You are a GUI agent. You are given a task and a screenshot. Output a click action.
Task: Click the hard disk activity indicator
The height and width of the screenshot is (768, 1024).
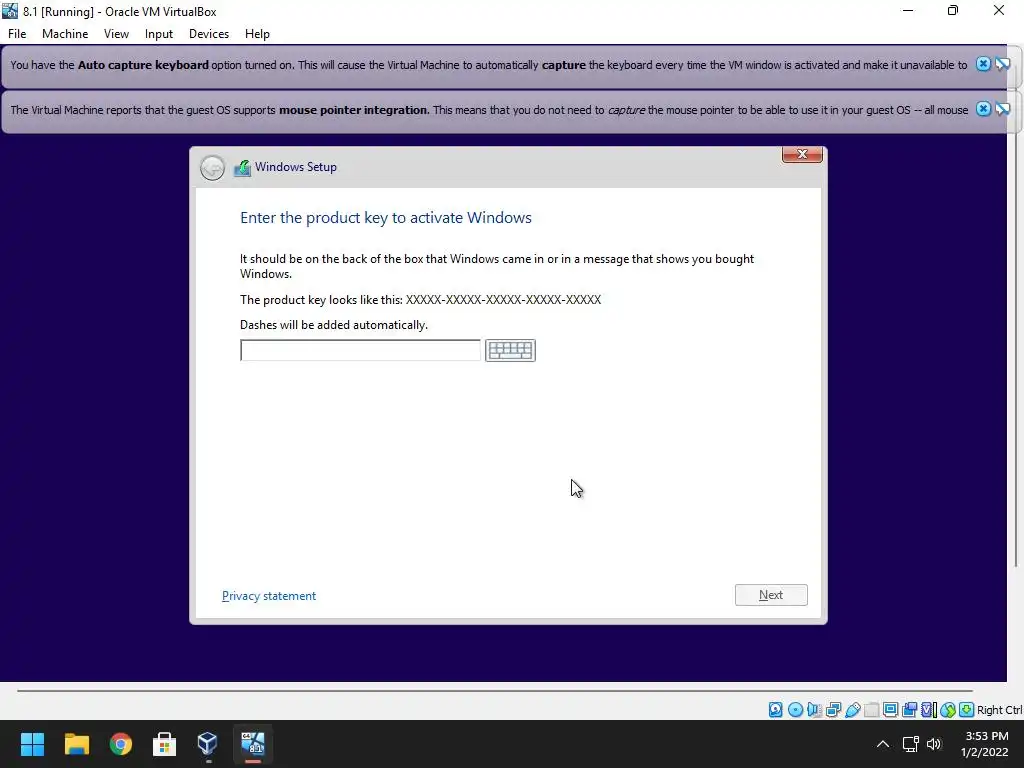click(x=775, y=709)
